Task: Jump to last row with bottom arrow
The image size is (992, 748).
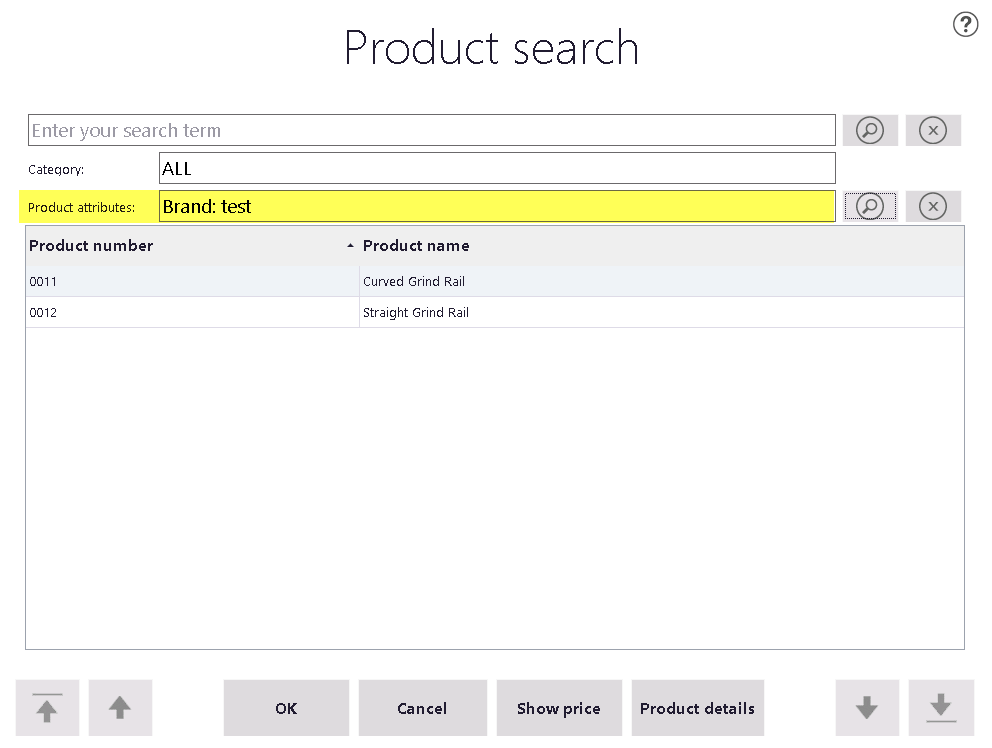Action: 941,707
